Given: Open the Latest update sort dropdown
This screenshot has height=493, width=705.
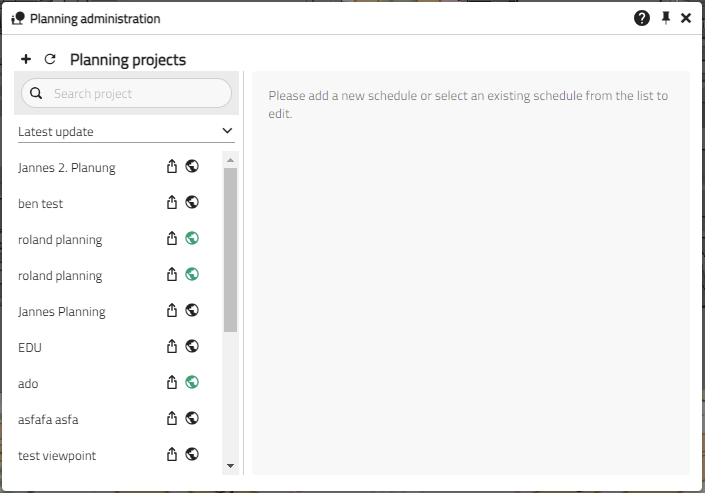Looking at the screenshot, I should click(x=126, y=131).
